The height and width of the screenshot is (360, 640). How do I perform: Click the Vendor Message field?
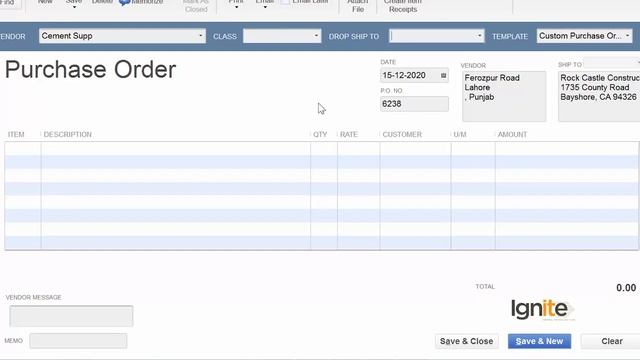(x=71, y=316)
